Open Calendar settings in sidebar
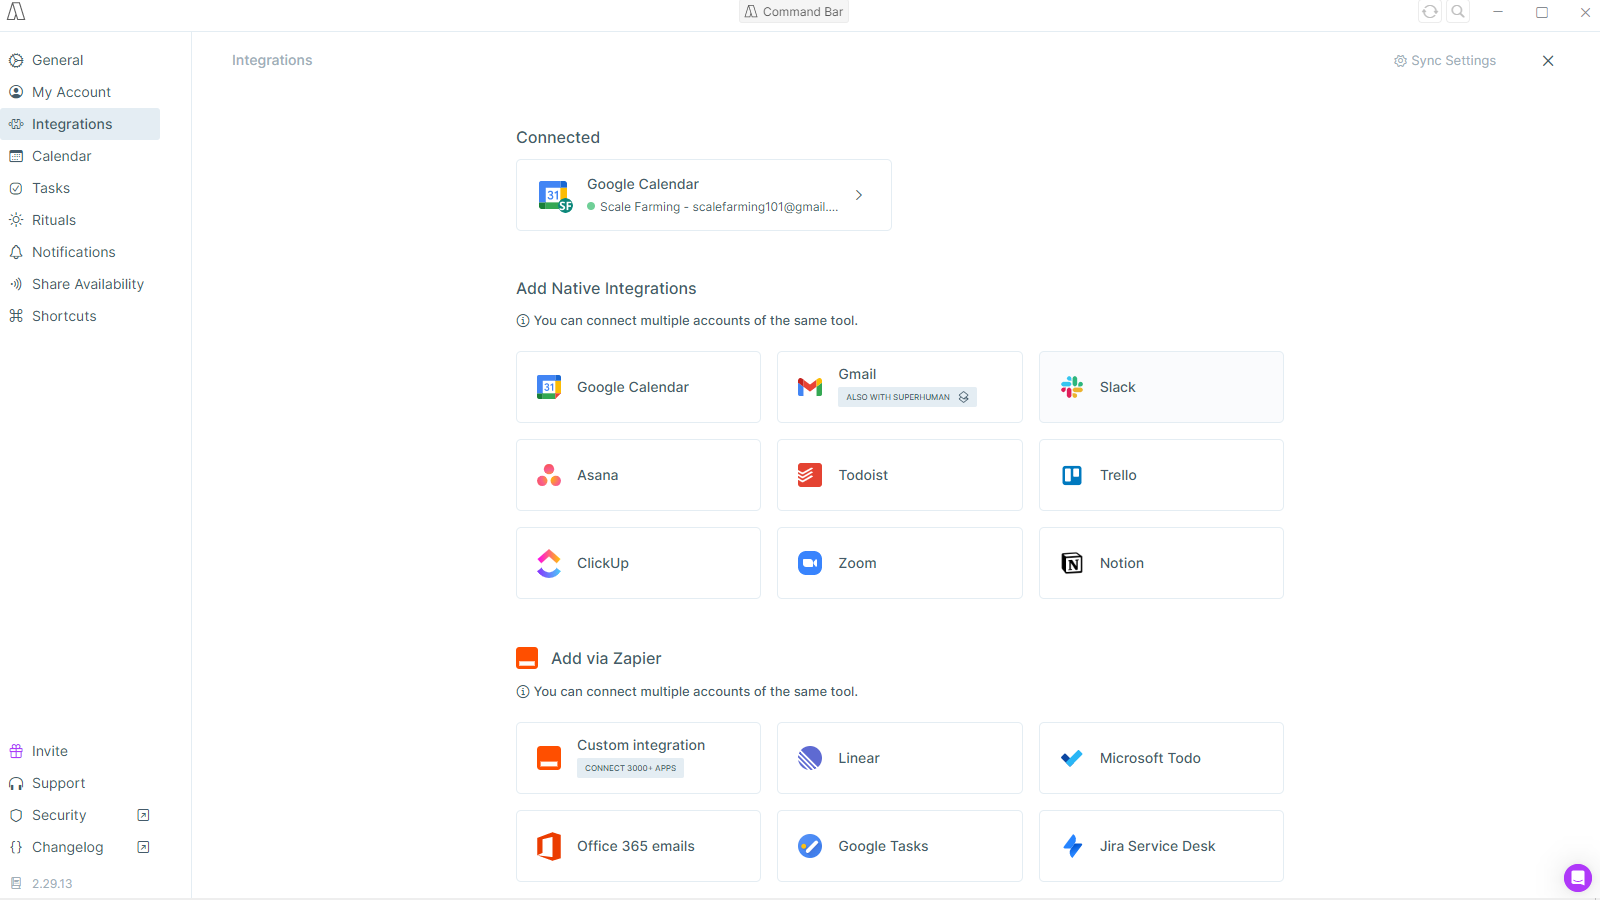The width and height of the screenshot is (1600, 900). pyautogui.click(x=80, y=156)
